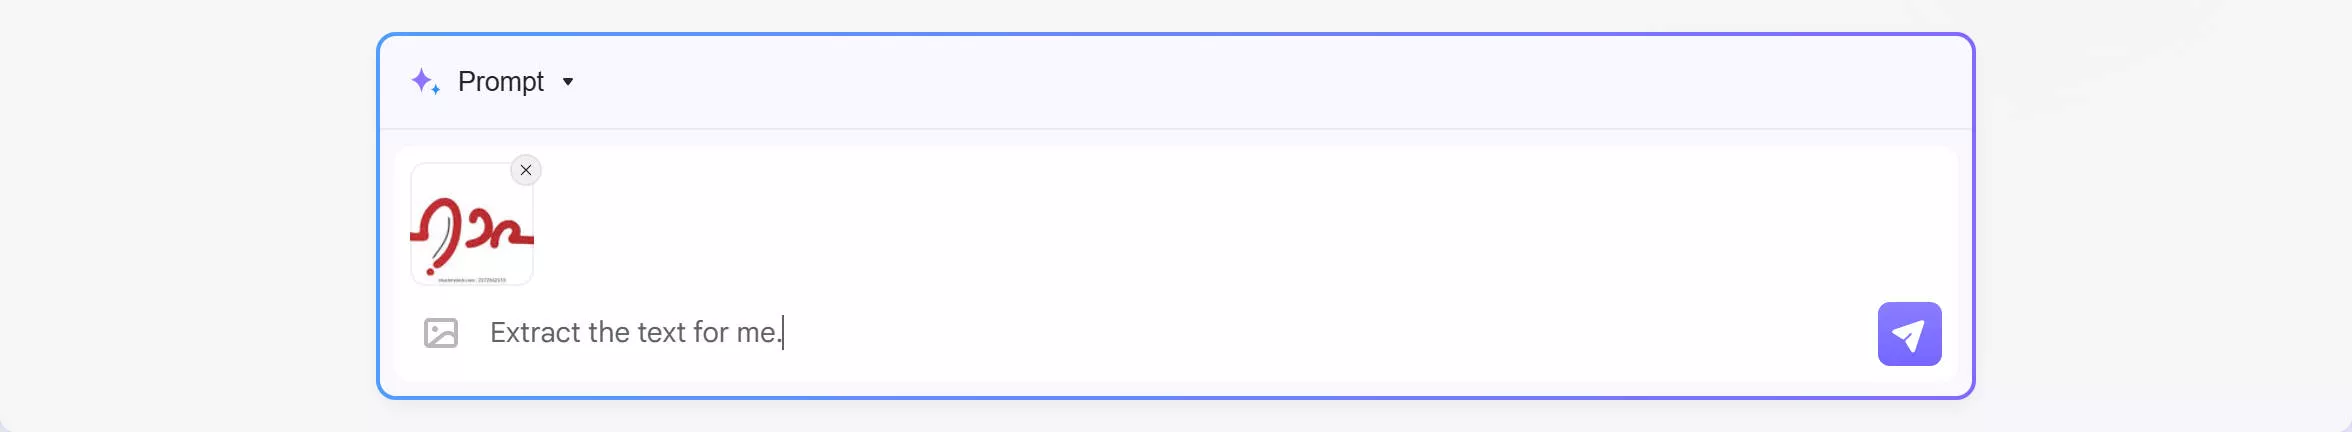Add a picture via the image attachment icon

pyautogui.click(x=441, y=333)
